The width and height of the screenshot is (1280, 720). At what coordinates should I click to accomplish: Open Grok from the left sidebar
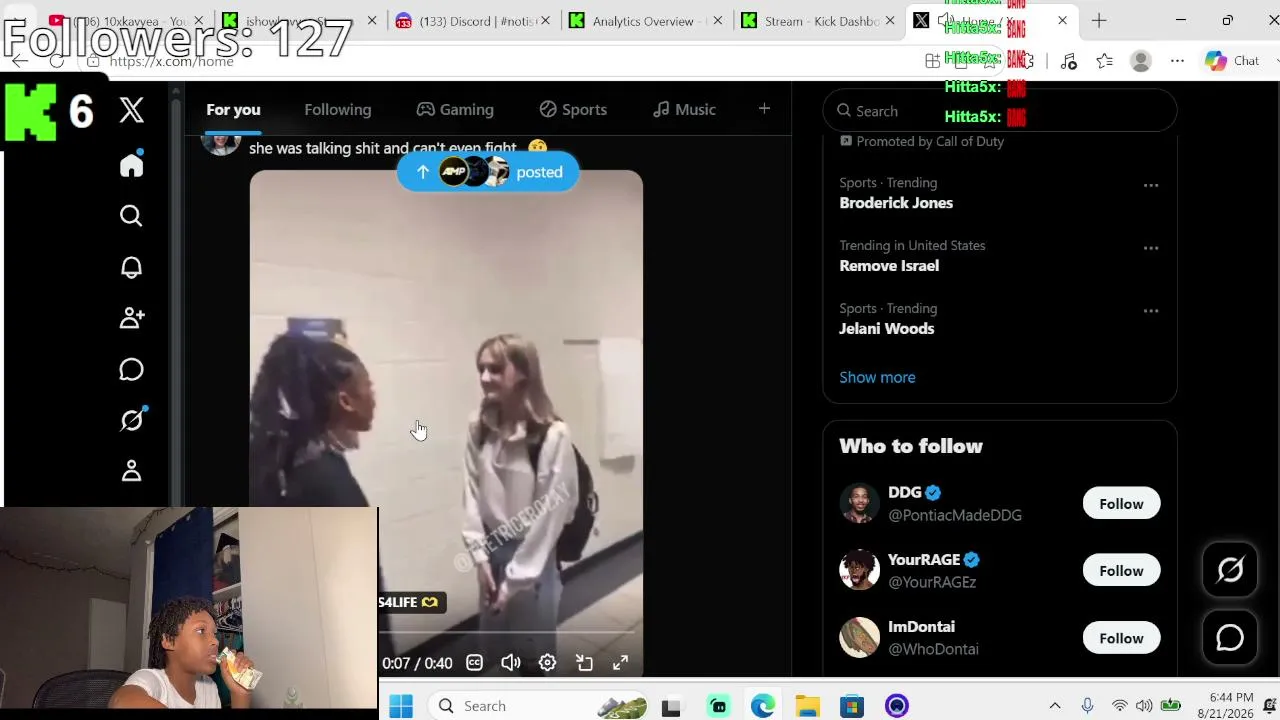point(131,420)
